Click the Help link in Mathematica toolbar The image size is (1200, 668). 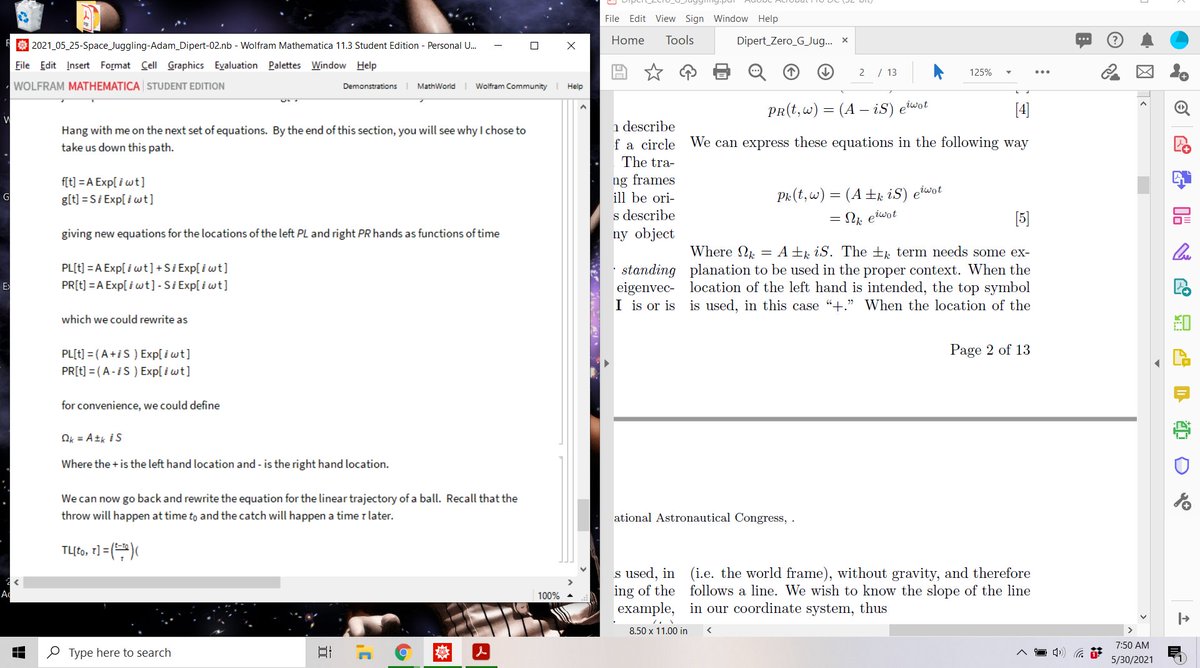point(575,86)
